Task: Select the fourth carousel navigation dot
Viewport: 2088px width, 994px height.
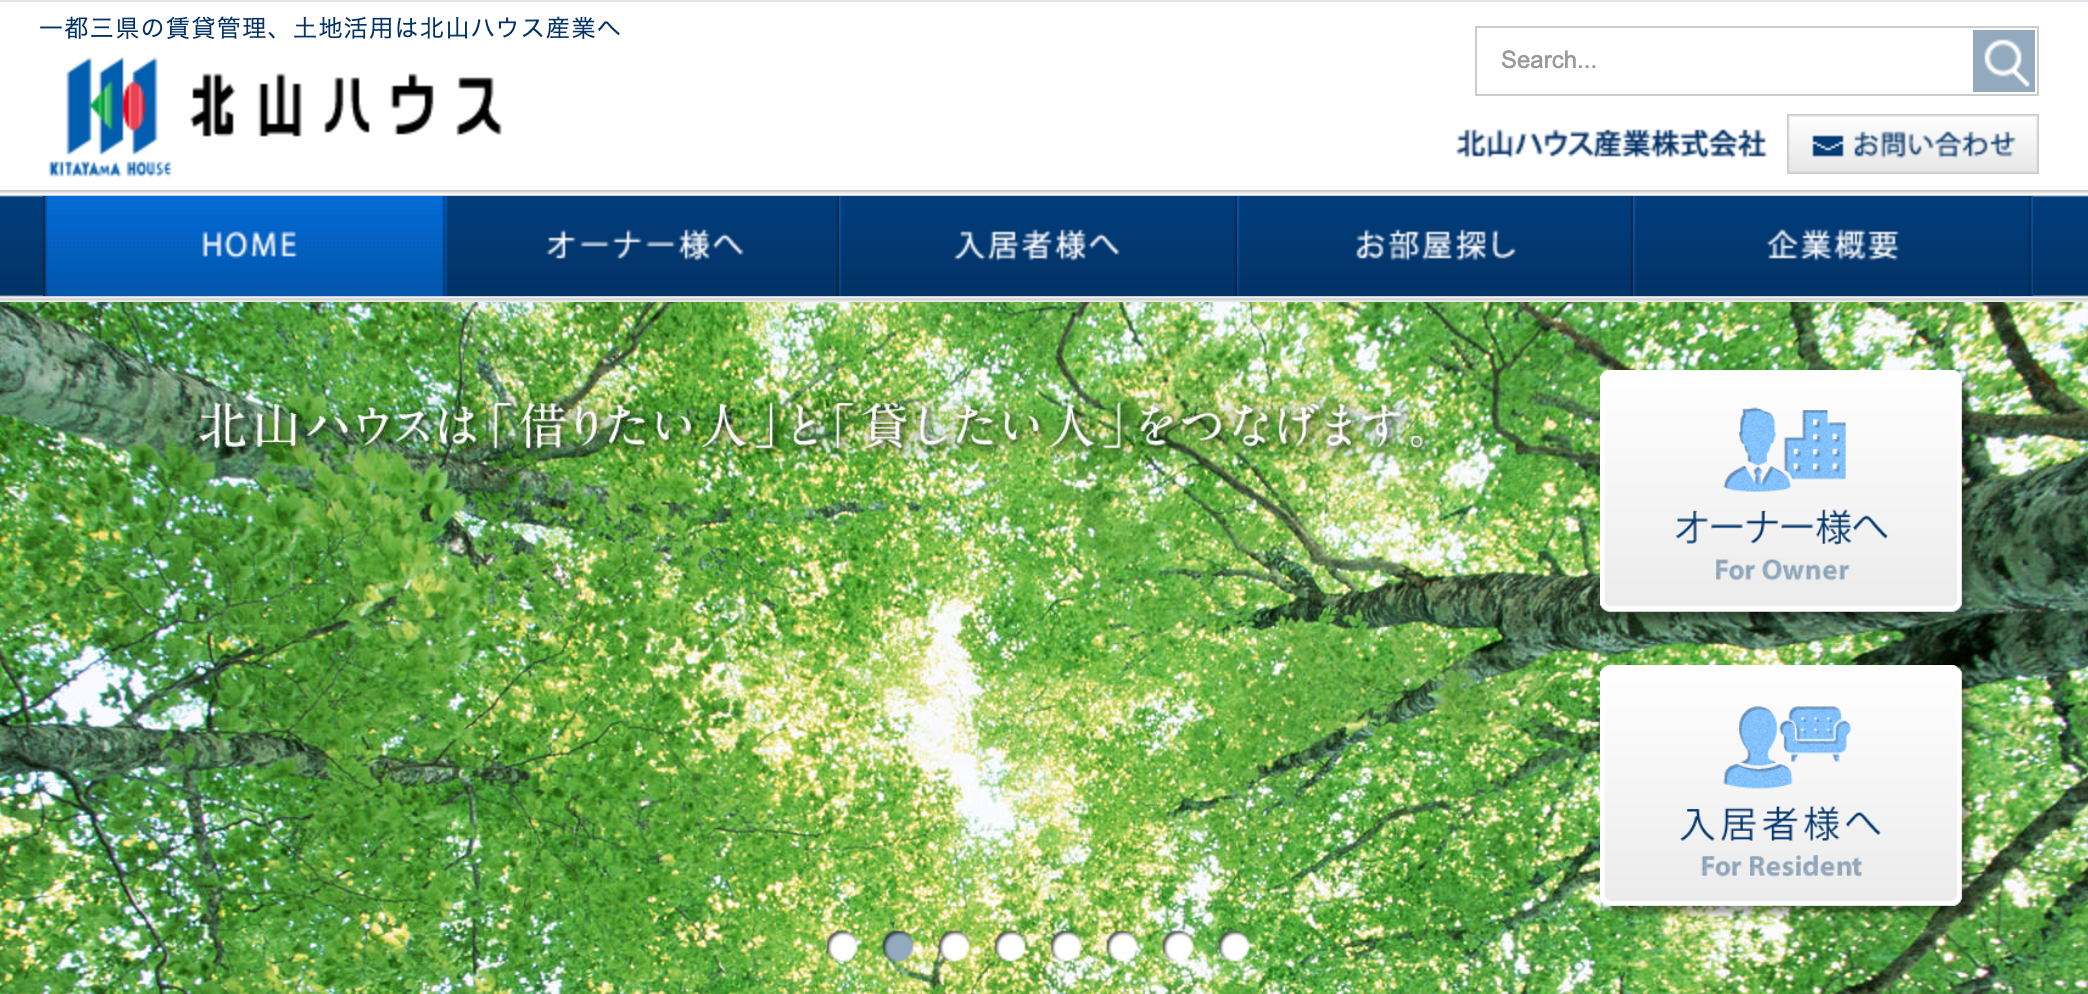Action: 1010,944
